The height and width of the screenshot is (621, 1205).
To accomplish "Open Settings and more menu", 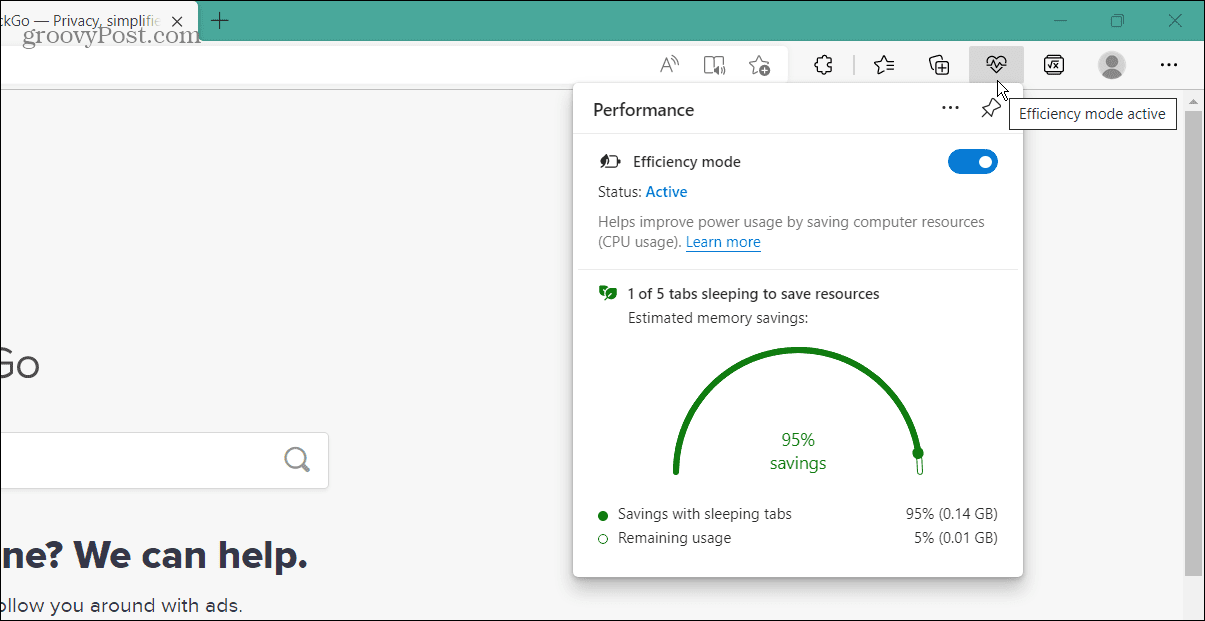I will [x=1168, y=64].
